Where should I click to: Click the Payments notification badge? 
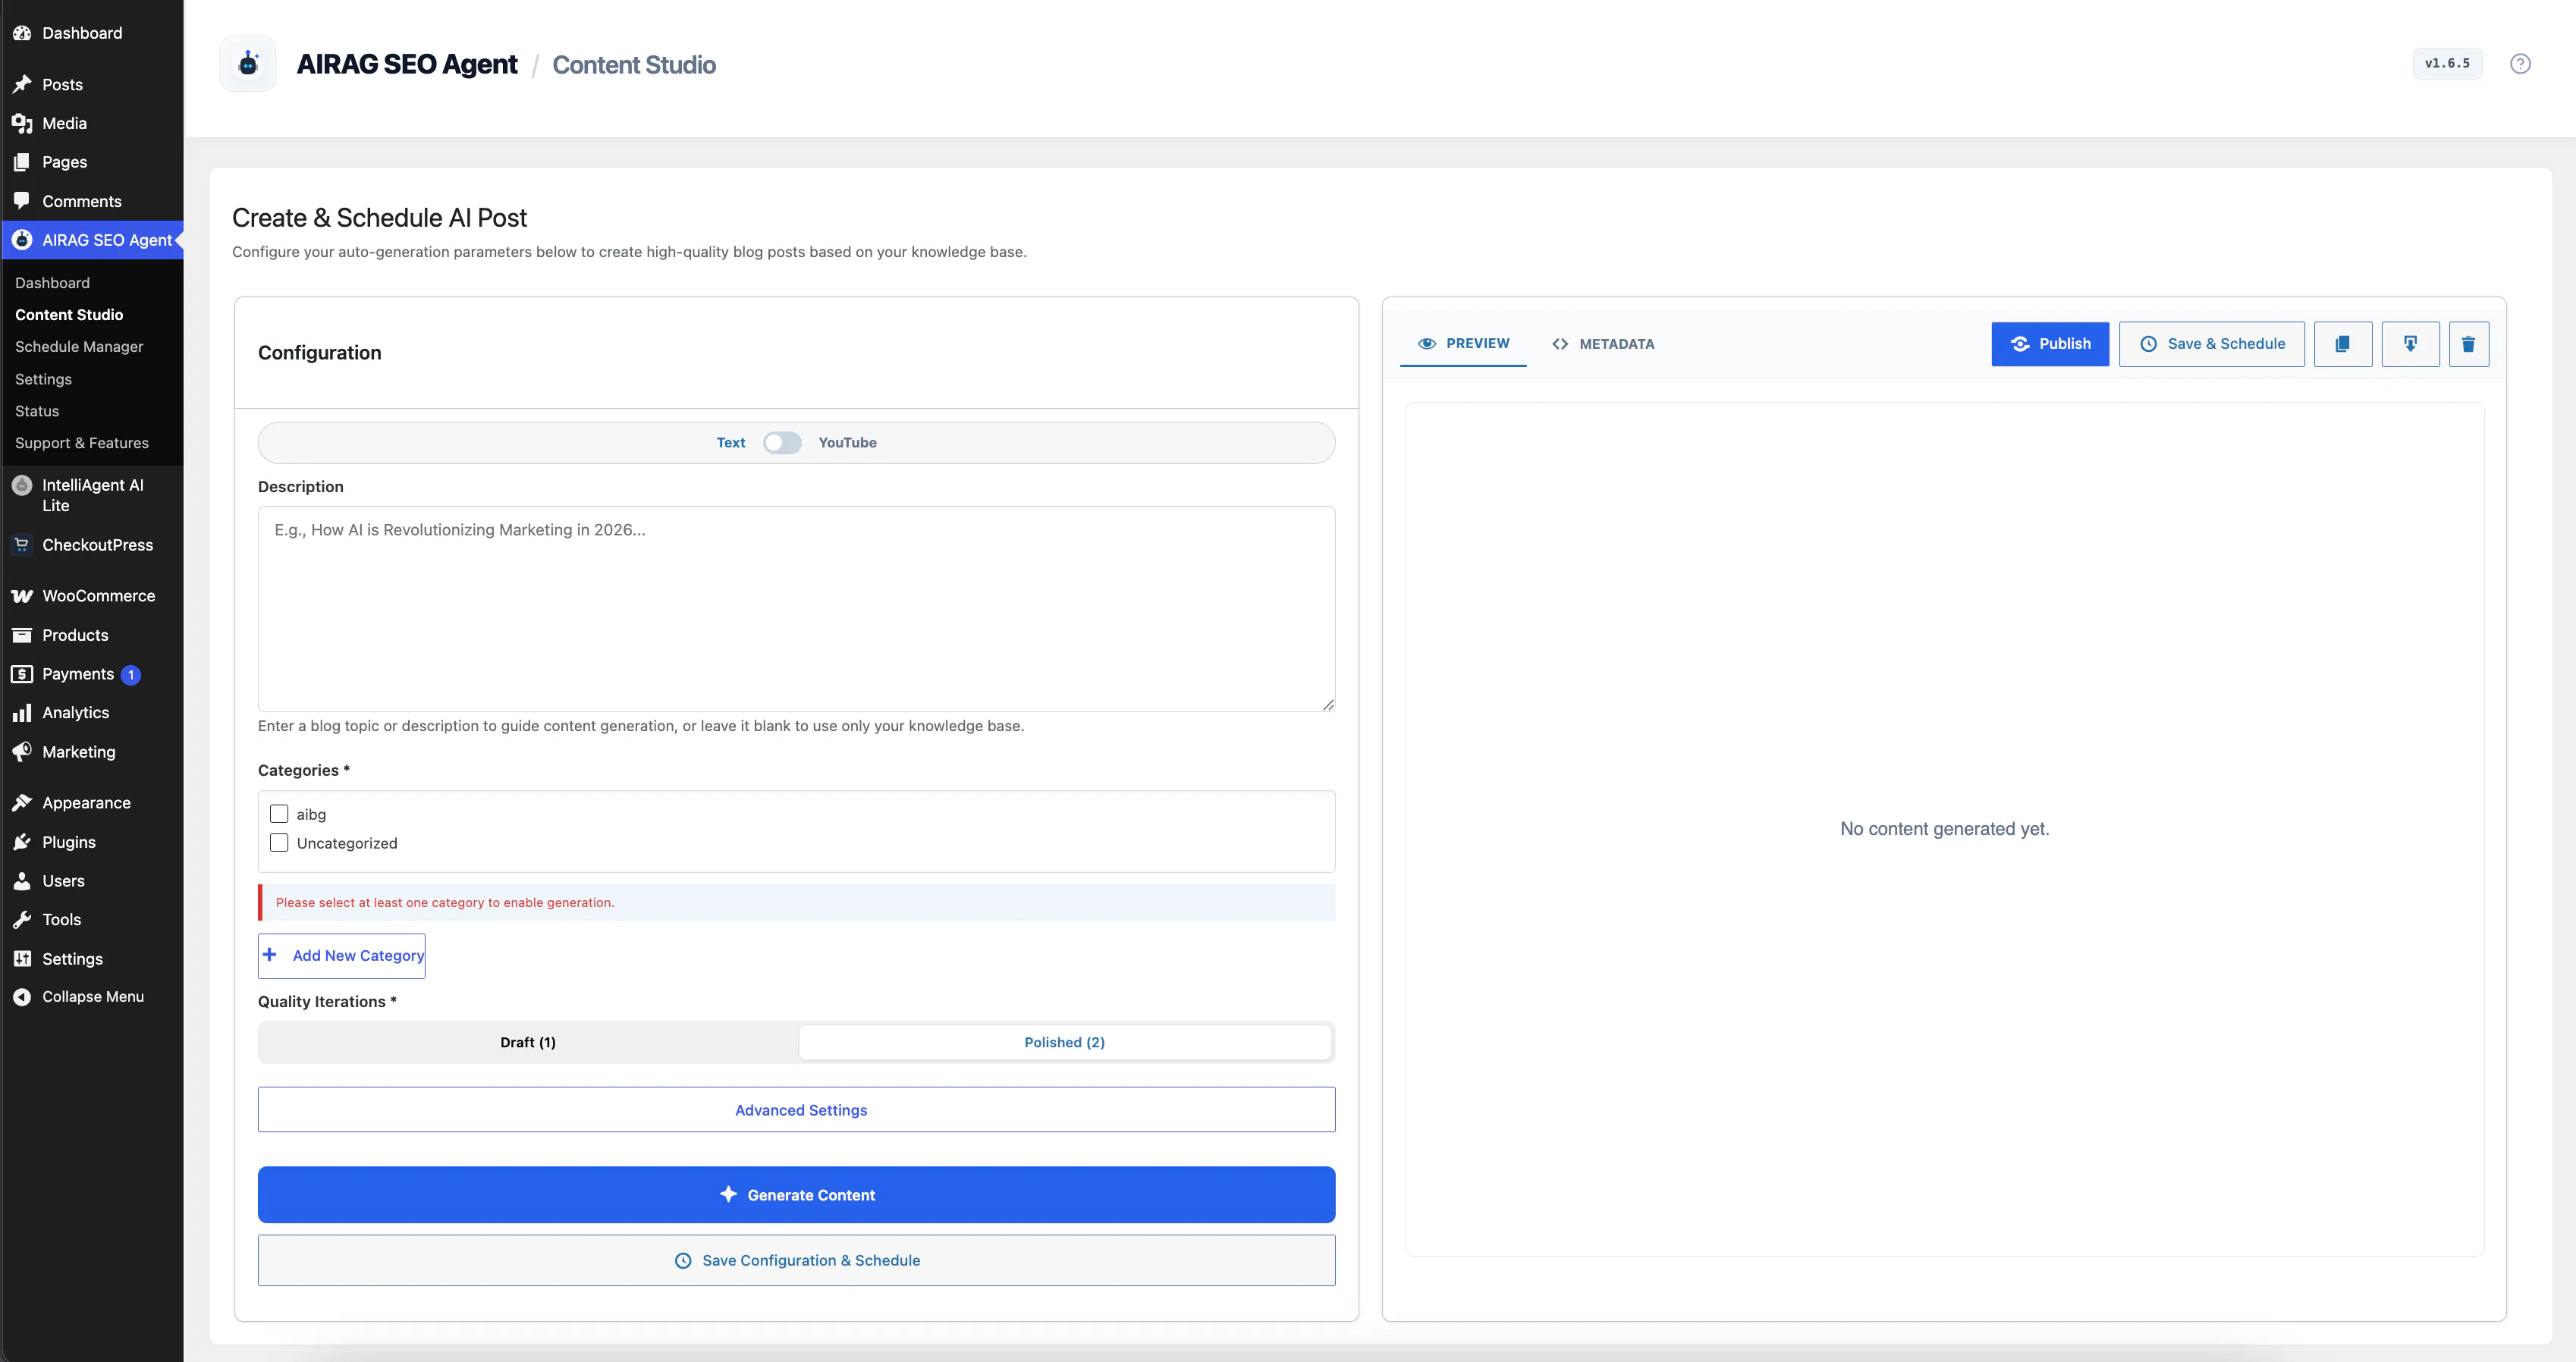click(131, 675)
